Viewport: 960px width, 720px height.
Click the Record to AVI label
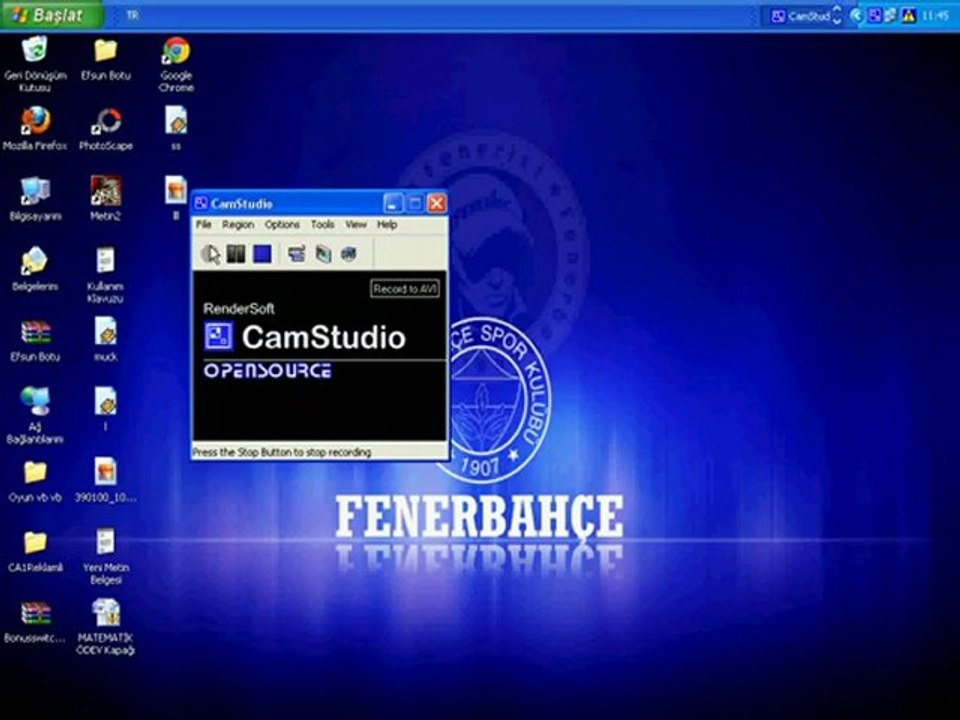tap(405, 289)
